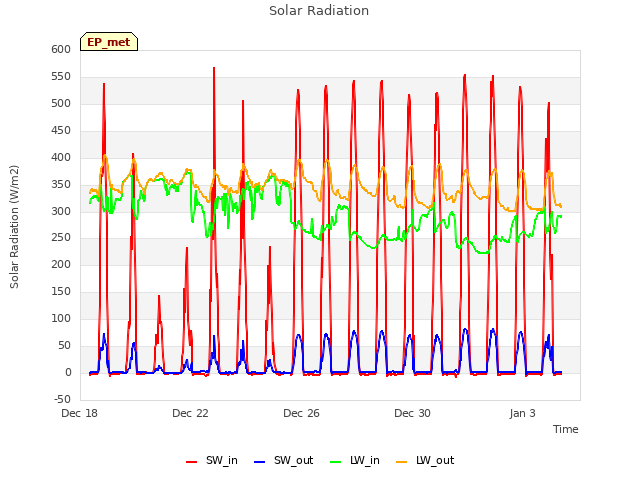Click the 350 y-axis label

point(61,184)
